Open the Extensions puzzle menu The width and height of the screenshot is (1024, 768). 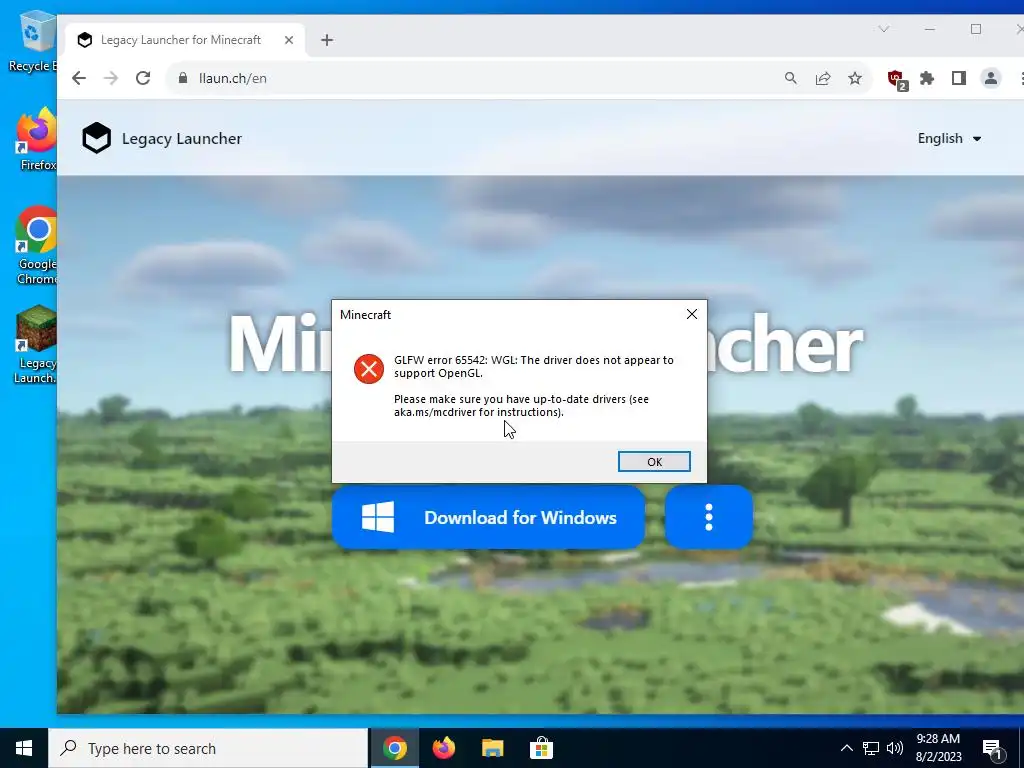(x=927, y=78)
